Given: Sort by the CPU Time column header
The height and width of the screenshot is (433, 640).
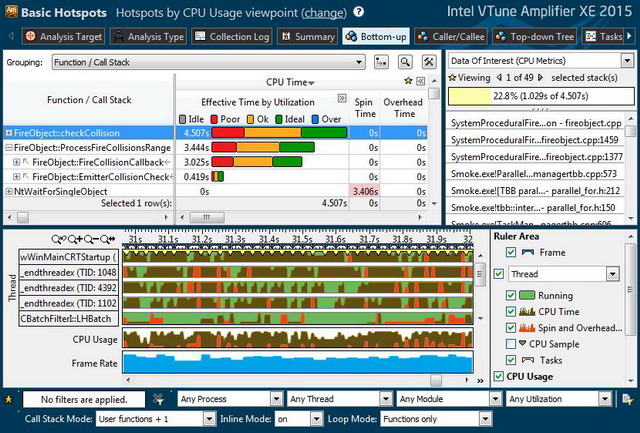Looking at the screenshot, I should tap(290, 82).
